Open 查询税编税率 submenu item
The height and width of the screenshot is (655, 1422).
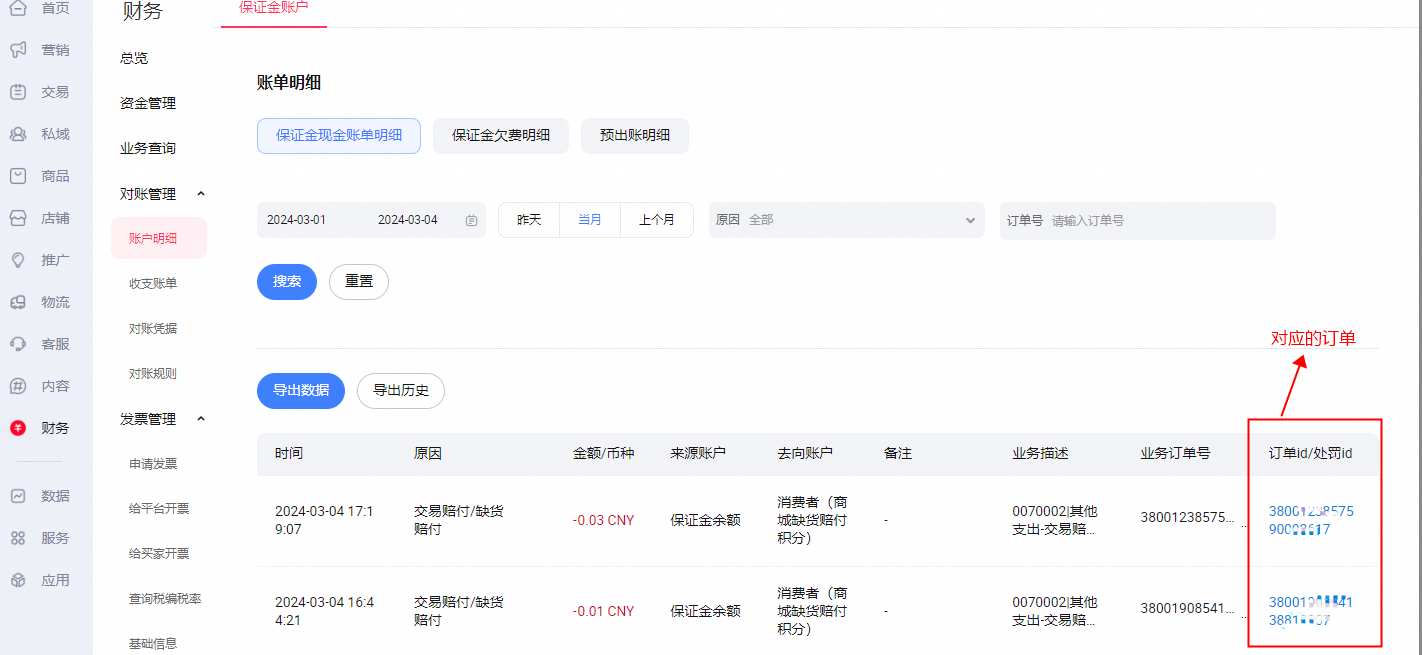click(x=165, y=599)
